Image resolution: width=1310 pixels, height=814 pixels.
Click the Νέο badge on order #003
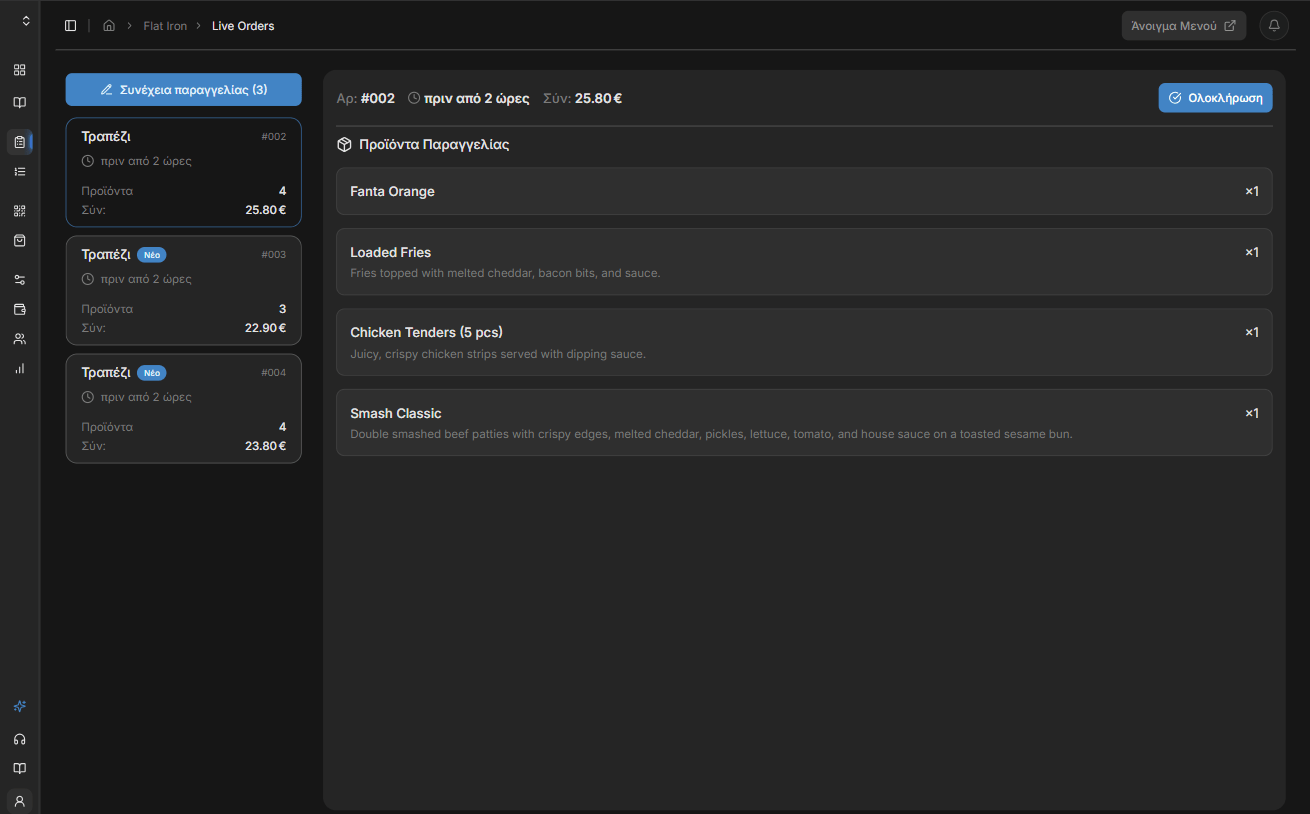pos(152,255)
